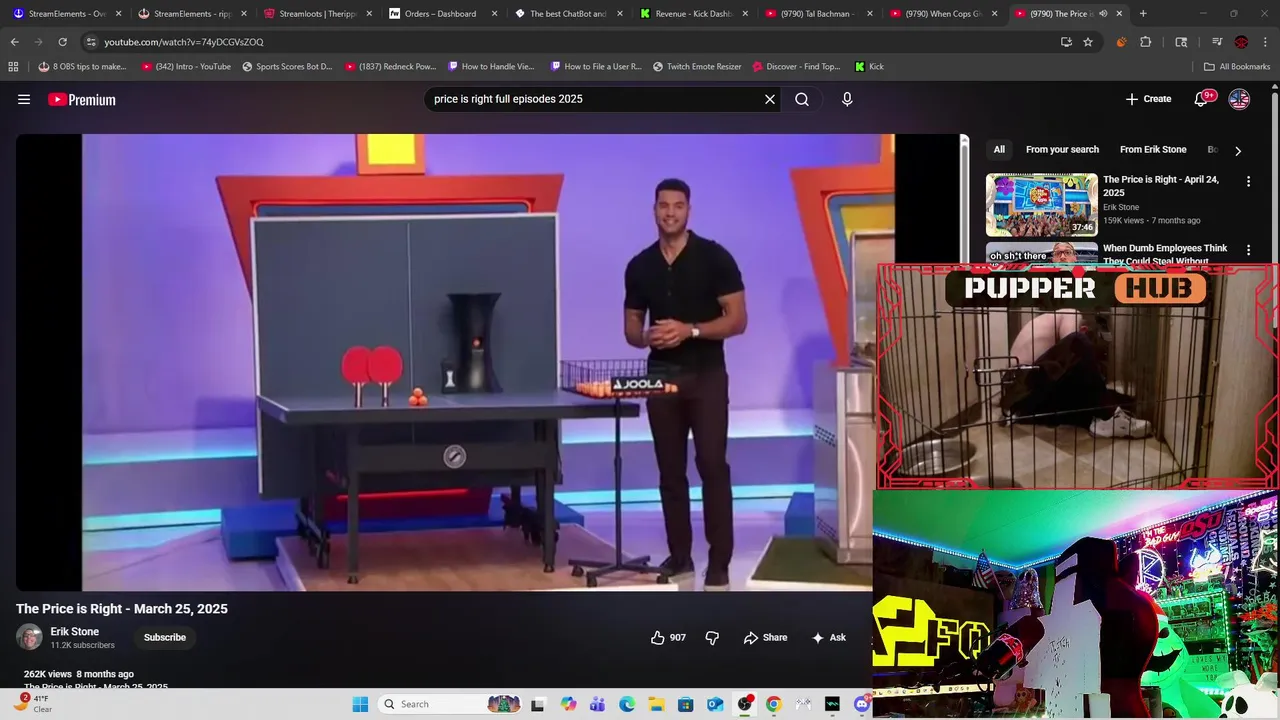This screenshot has width=1280, height=720.
Task: Expand All Bookmarks folder
Action: (1237, 66)
